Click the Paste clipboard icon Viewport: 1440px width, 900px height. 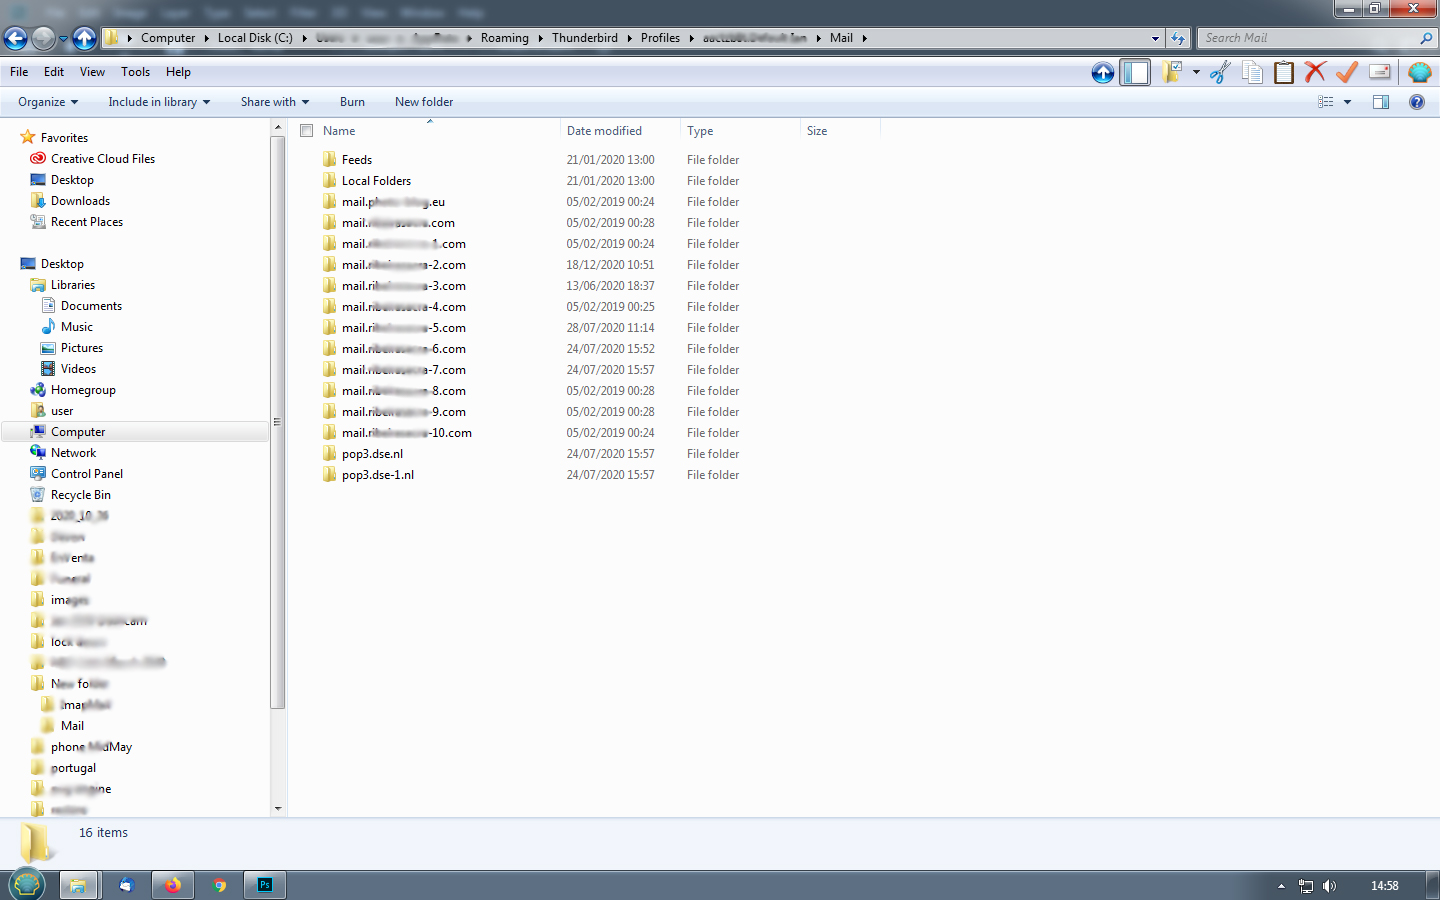click(x=1284, y=72)
